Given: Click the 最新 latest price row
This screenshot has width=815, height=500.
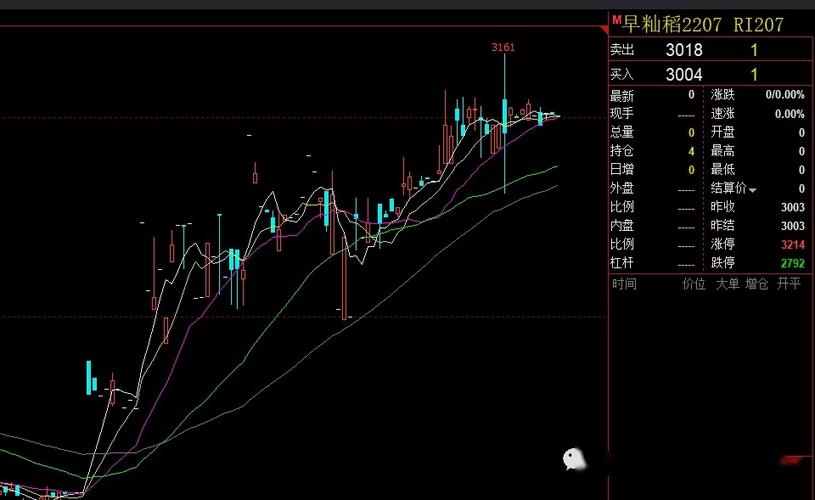Looking at the screenshot, I should click(x=652, y=96).
